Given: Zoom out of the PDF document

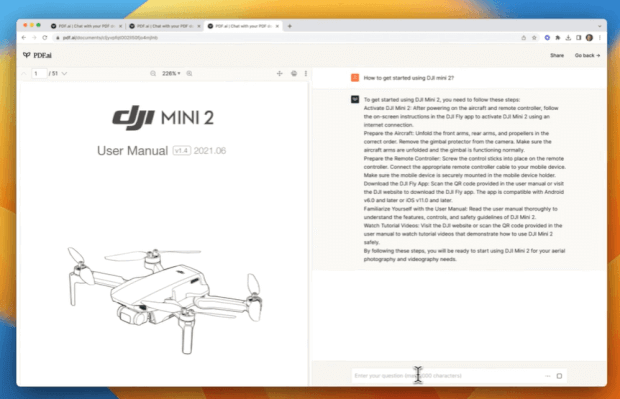Looking at the screenshot, I should click(x=153, y=74).
